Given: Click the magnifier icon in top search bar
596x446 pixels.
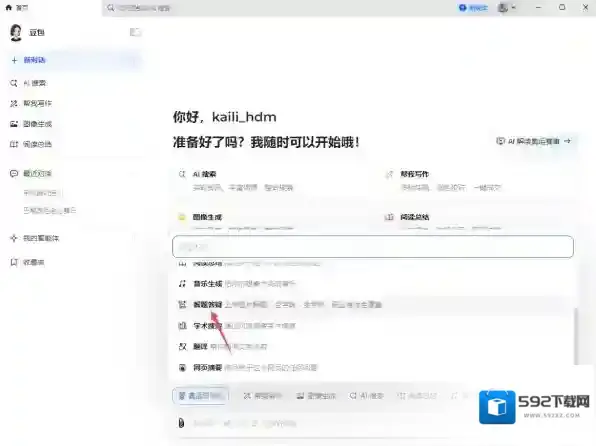Looking at the screenshot, I should (111, 8).
